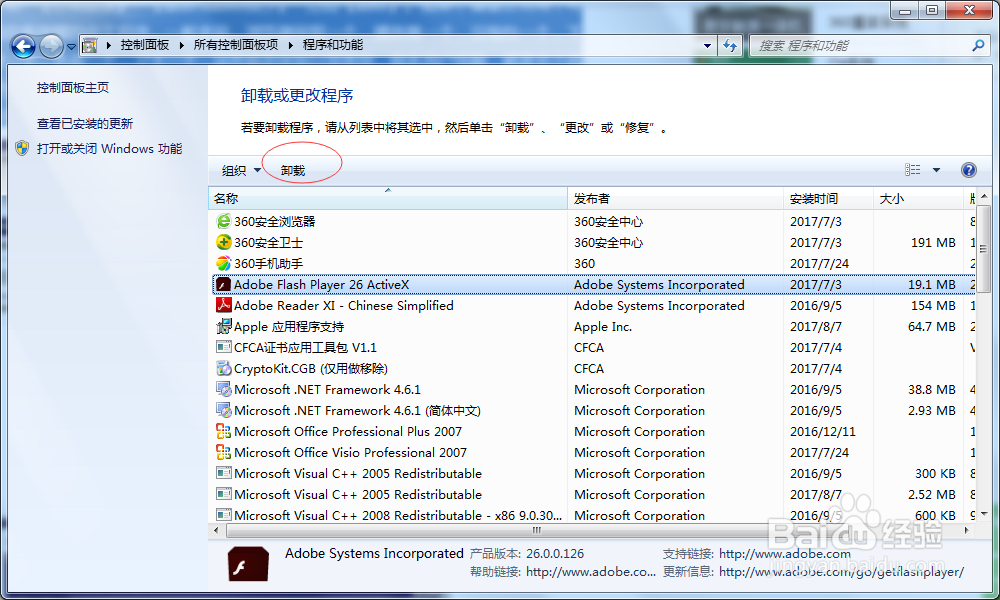
Task: Go back with the blue back arrow
Action: point(24,46)
